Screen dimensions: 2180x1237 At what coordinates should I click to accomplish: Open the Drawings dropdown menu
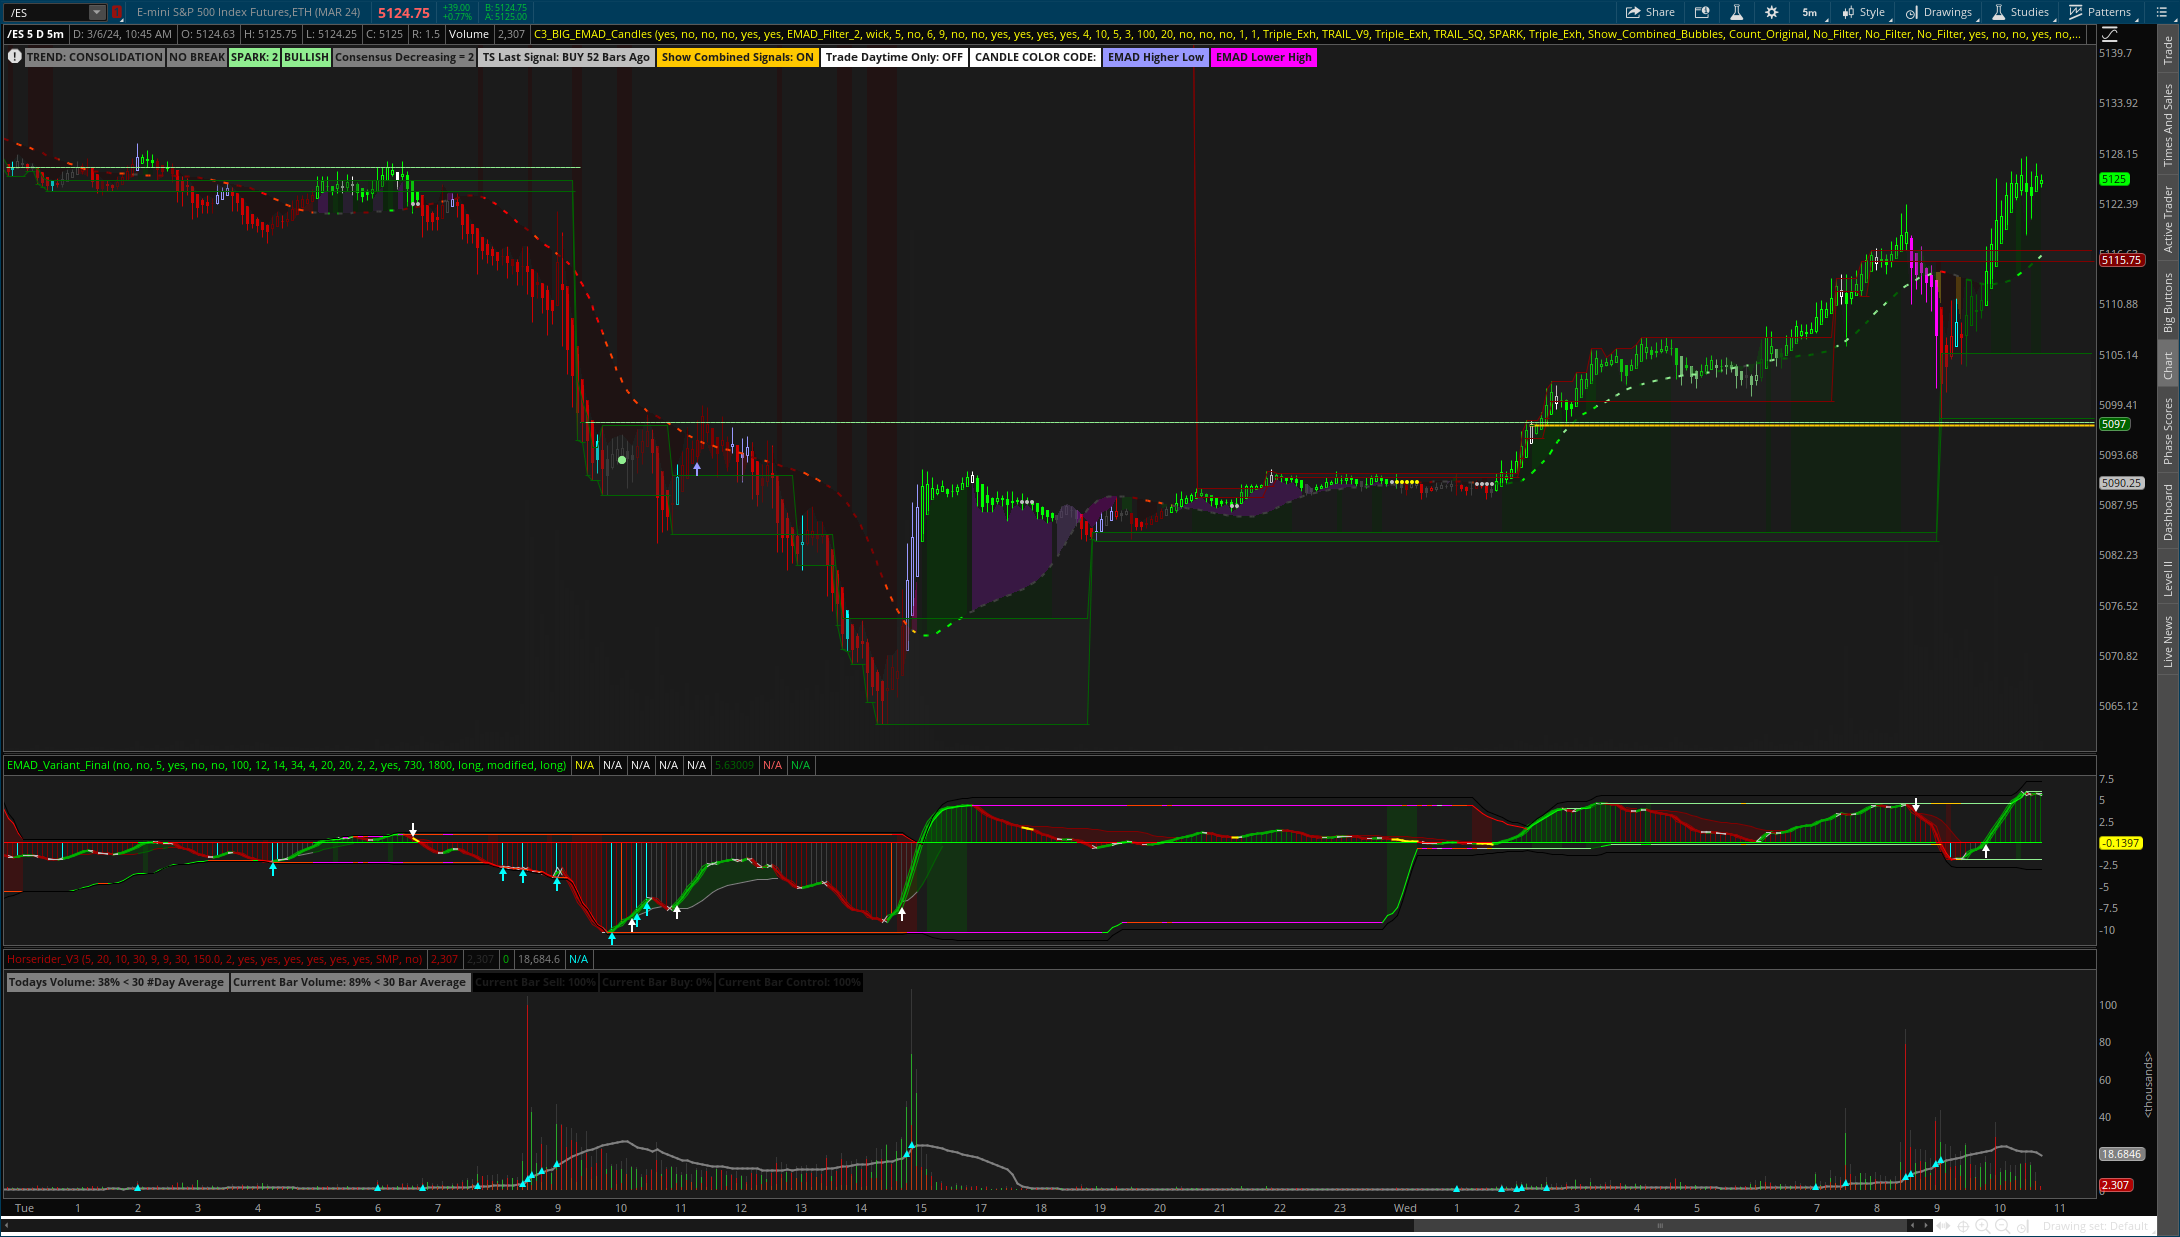click(1940, 12)
